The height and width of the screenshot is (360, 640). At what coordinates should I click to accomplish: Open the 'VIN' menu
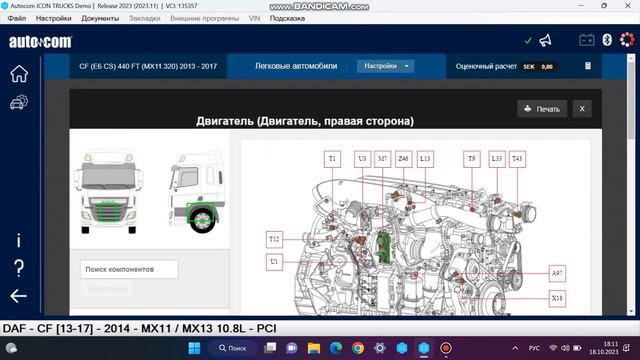[x=254, y=18]
